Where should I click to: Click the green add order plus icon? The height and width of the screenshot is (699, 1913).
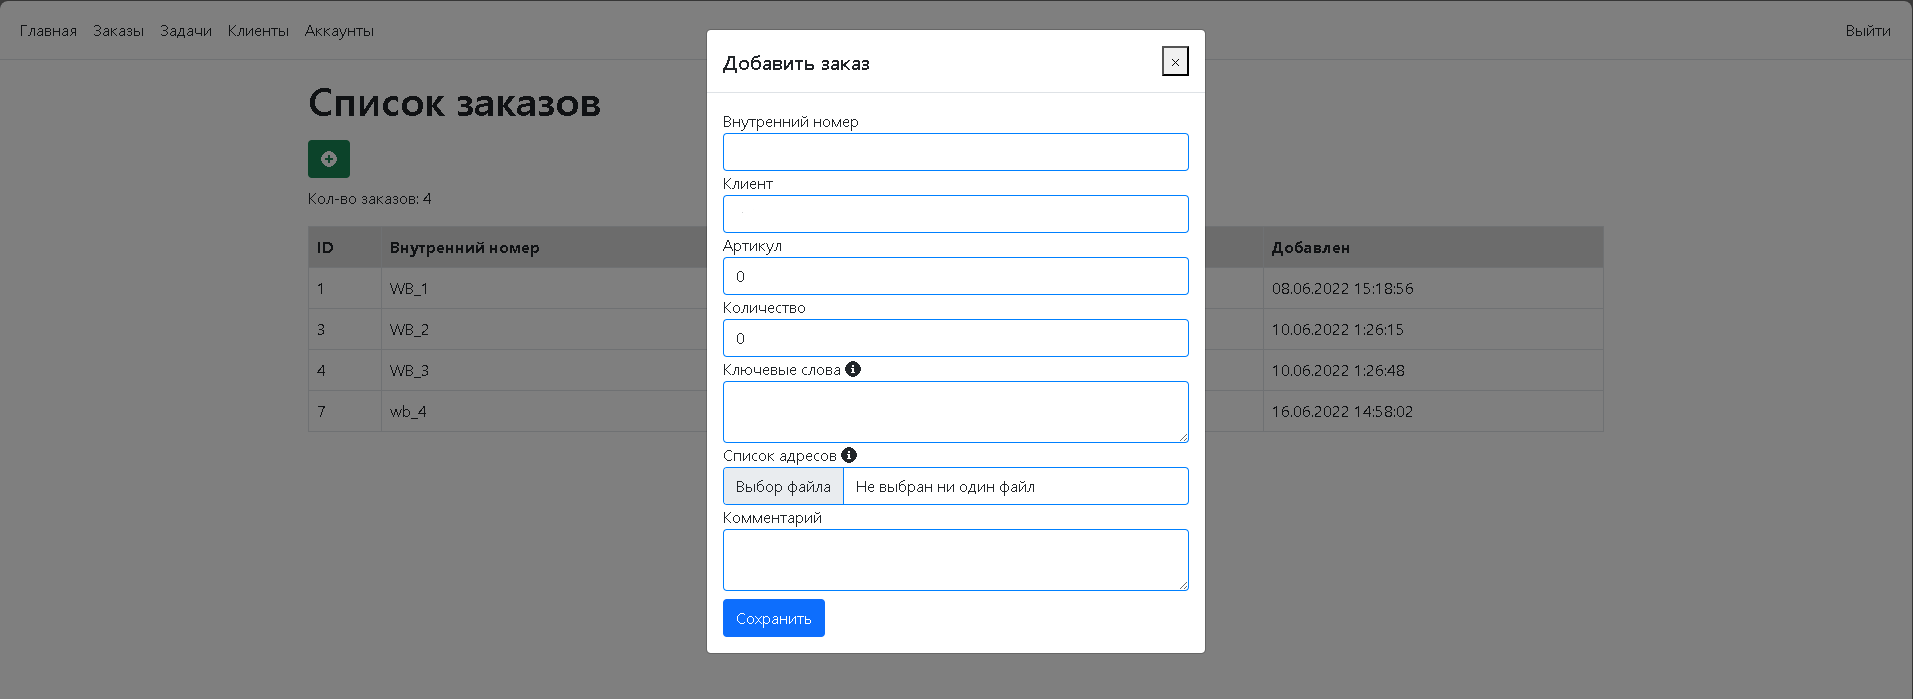pos(329,159)
